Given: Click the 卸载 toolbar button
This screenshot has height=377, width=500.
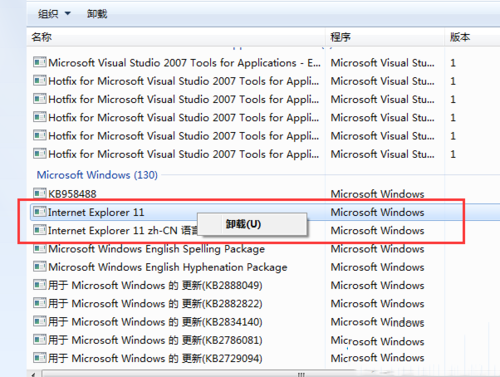Looking at the screenshot, I should (97, 14).
